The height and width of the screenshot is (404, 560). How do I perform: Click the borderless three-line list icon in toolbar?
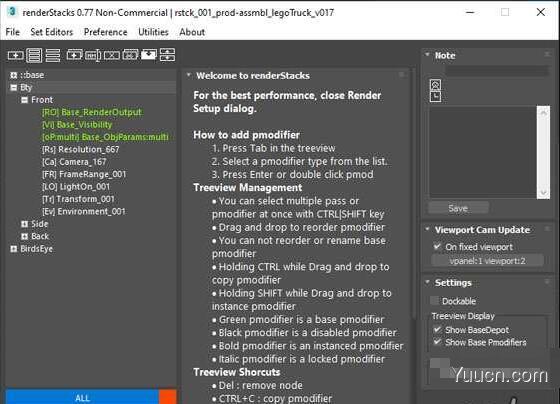coord(53,55)
